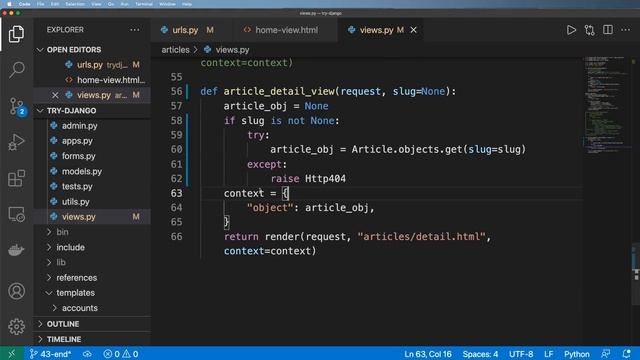
Task: Open the Apple menu
Action: point(9,4)
